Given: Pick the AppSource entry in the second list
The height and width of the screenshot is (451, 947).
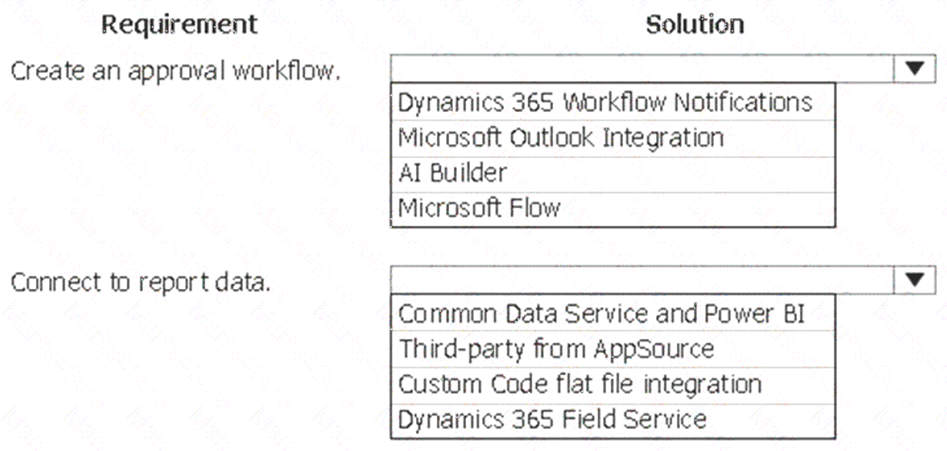Looking at the screenshot, I should [x=613, y=348].
